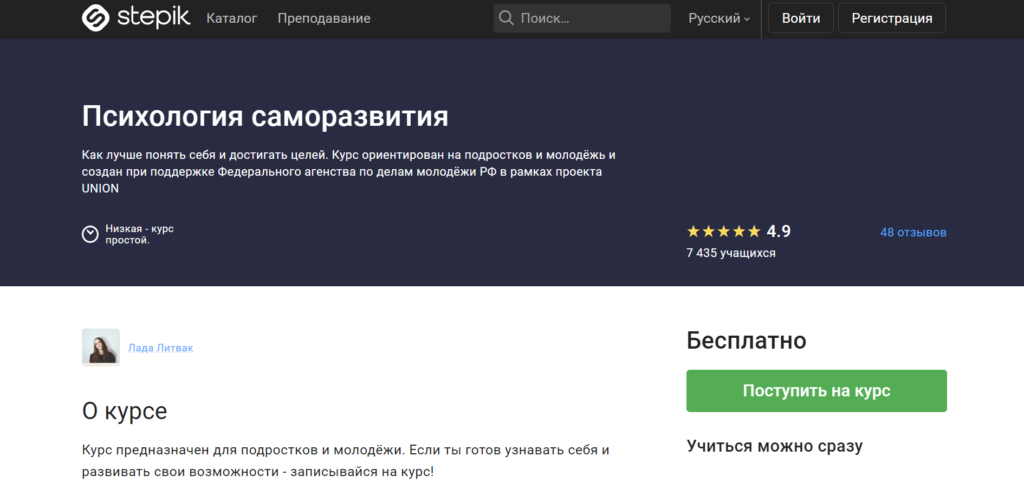Click the 4.9 rating score
This screenshot has height=501, width=1024.
tap(778, 232)
